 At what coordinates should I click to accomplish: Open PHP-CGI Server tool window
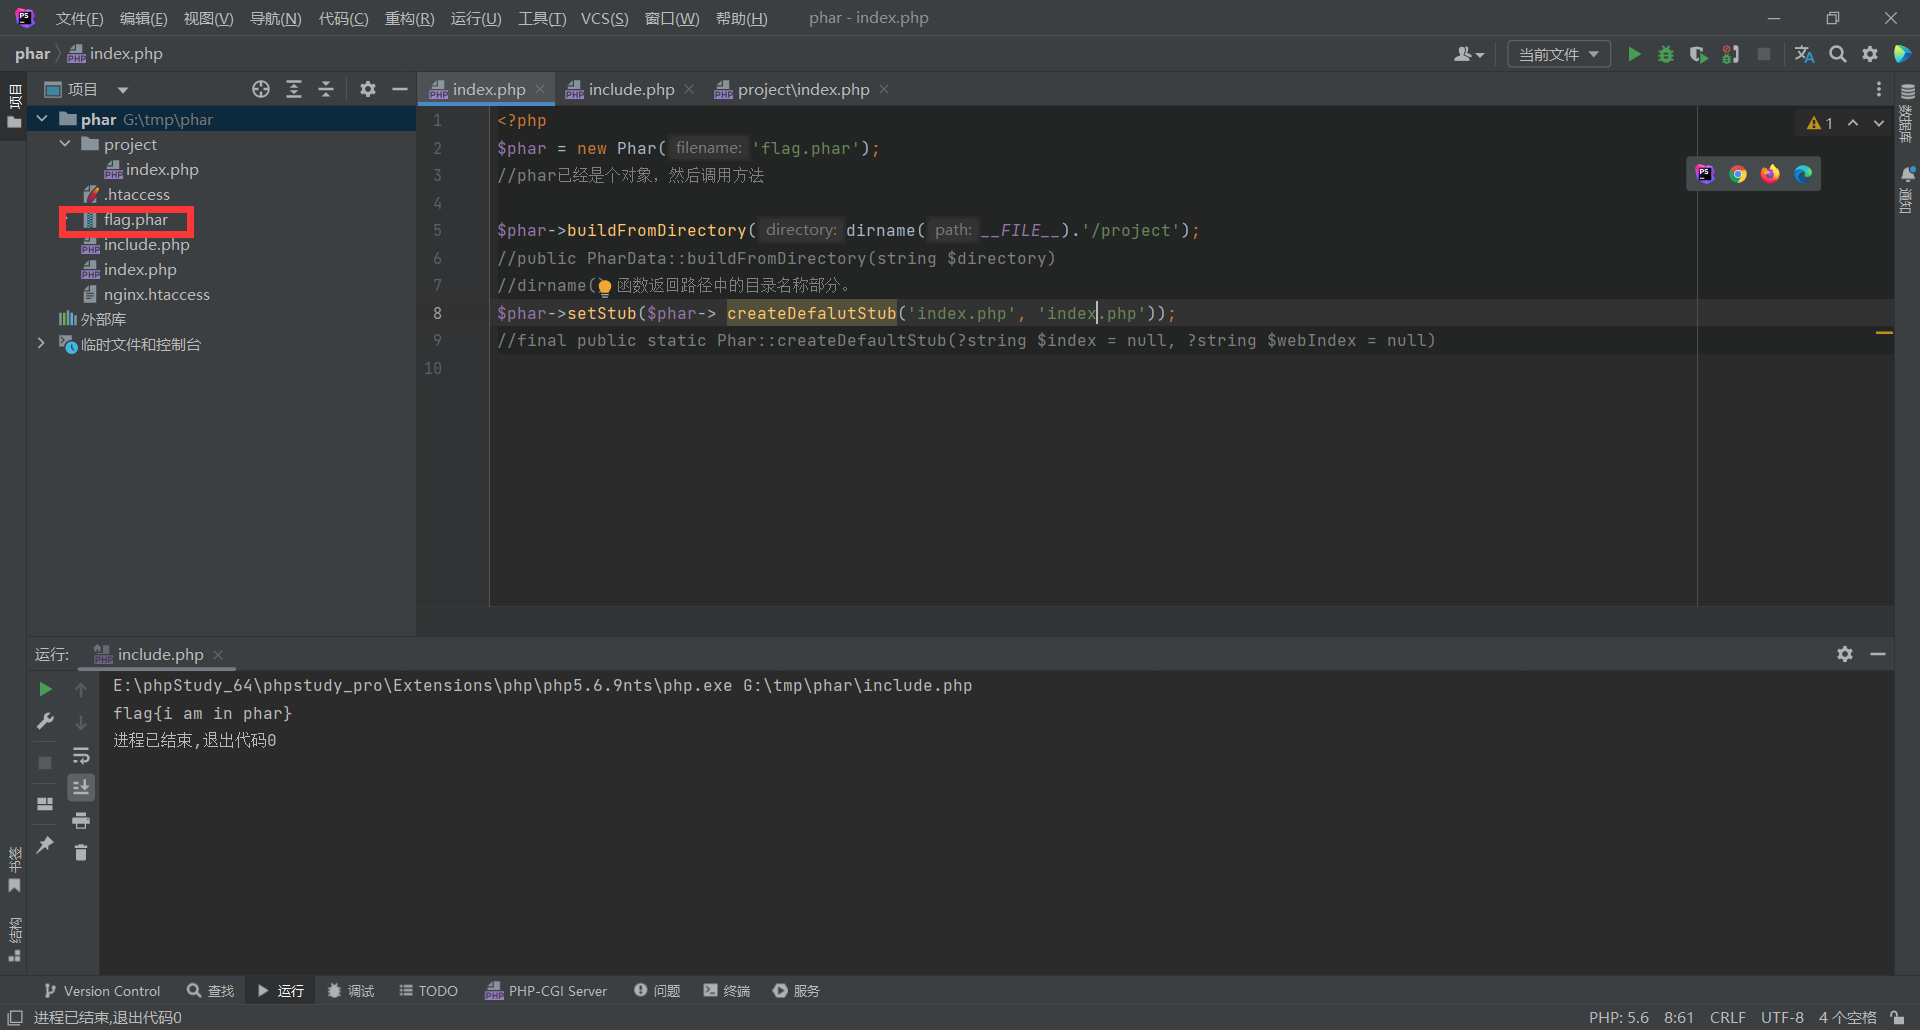546,991
